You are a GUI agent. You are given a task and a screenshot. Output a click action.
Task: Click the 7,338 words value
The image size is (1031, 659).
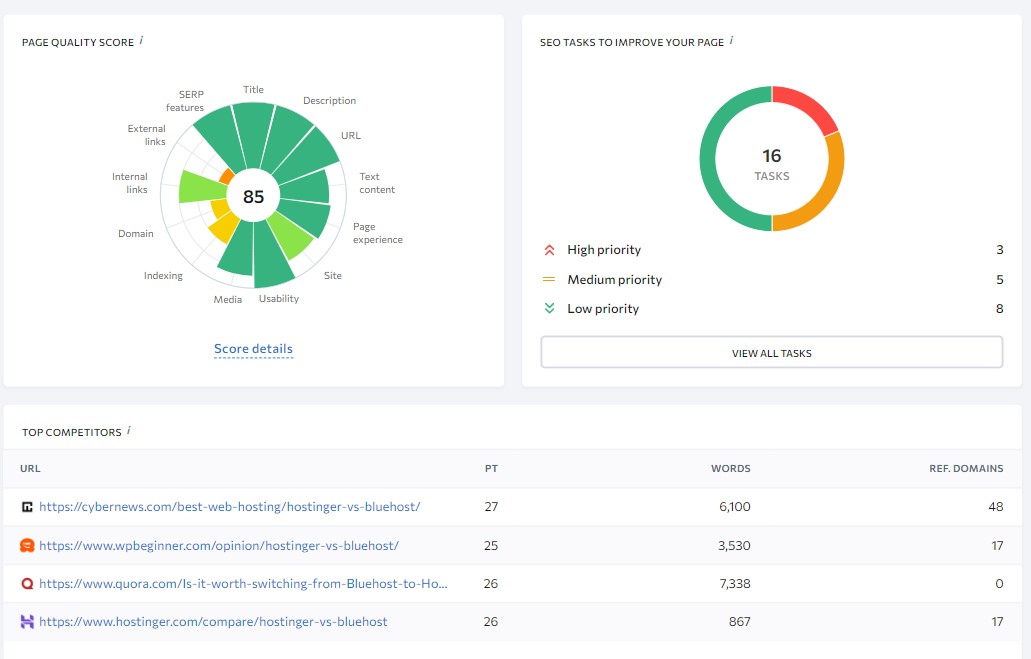734,583
